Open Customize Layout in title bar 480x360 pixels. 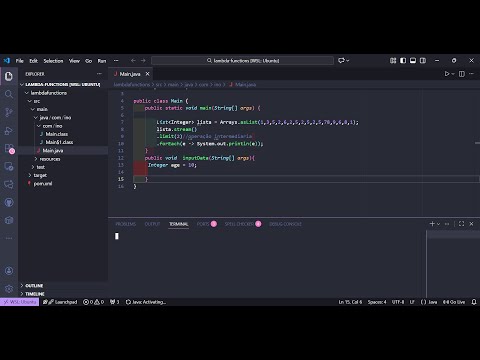pyautogui.click(x=393, y=61)
